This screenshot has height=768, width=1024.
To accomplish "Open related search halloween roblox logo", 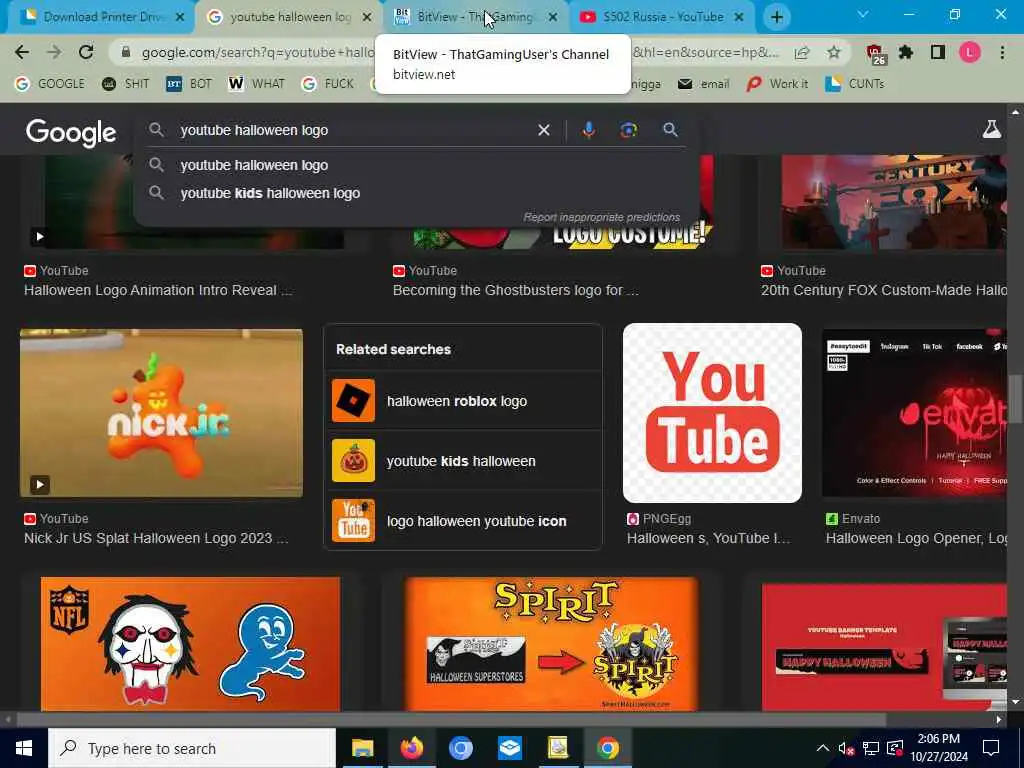I will coord(462,401).
